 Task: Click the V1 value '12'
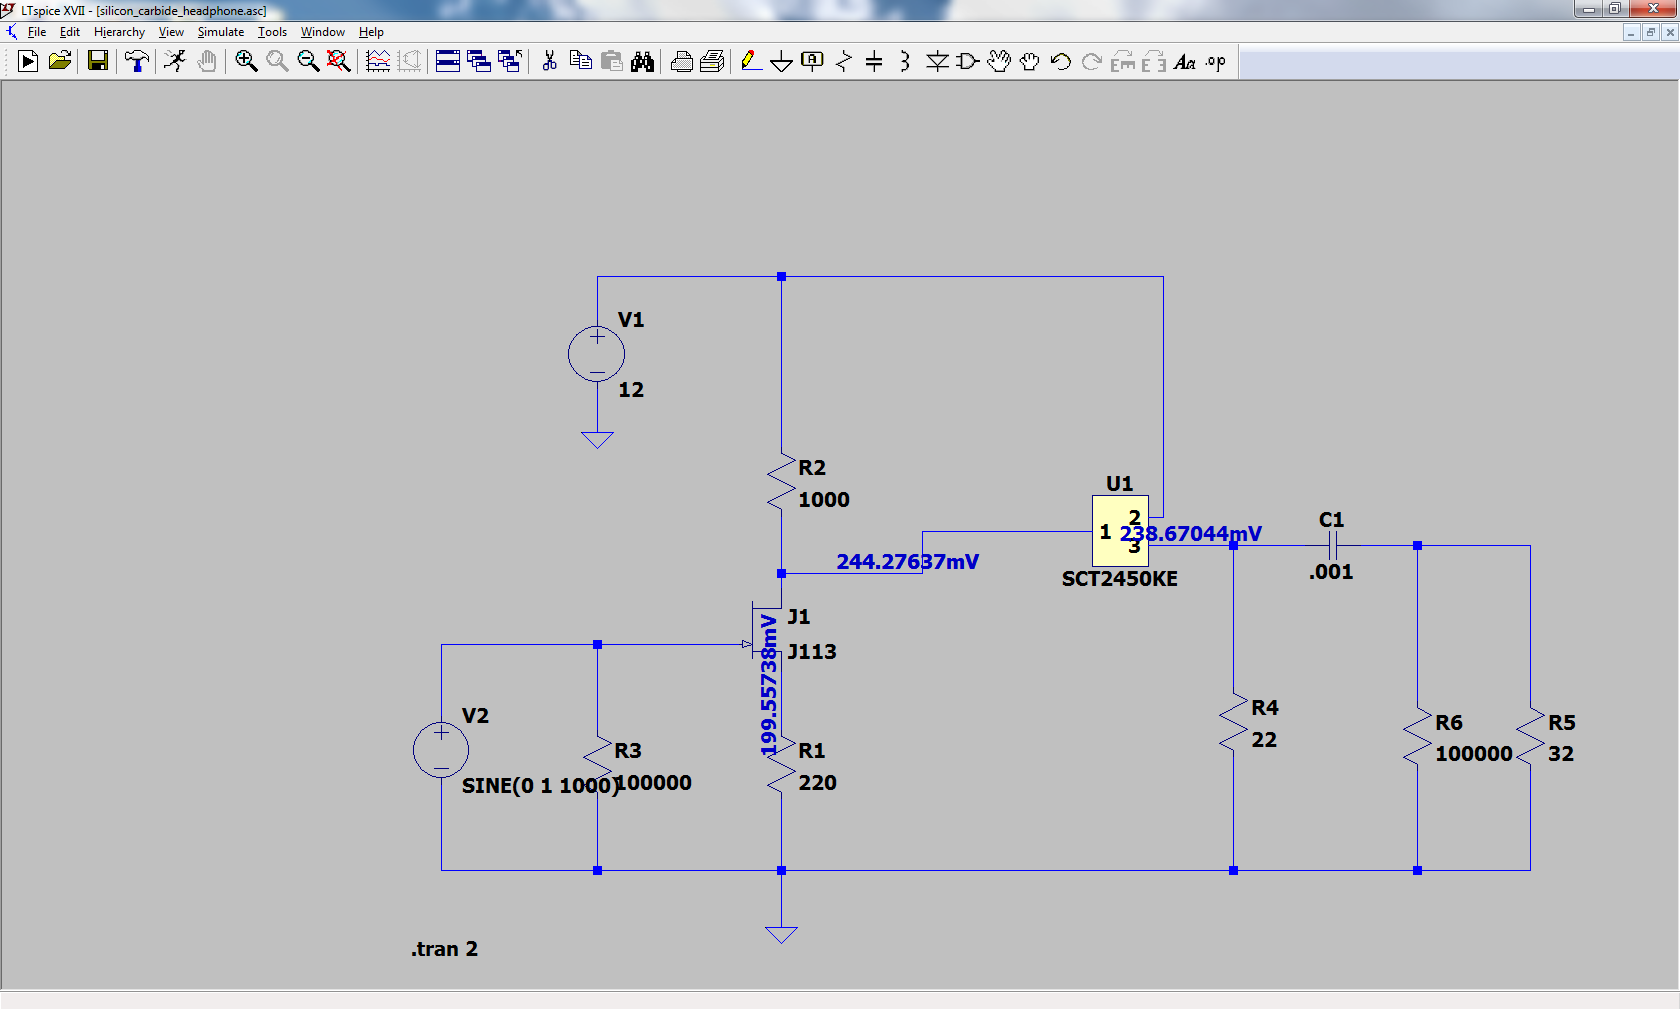click(631, 390)
